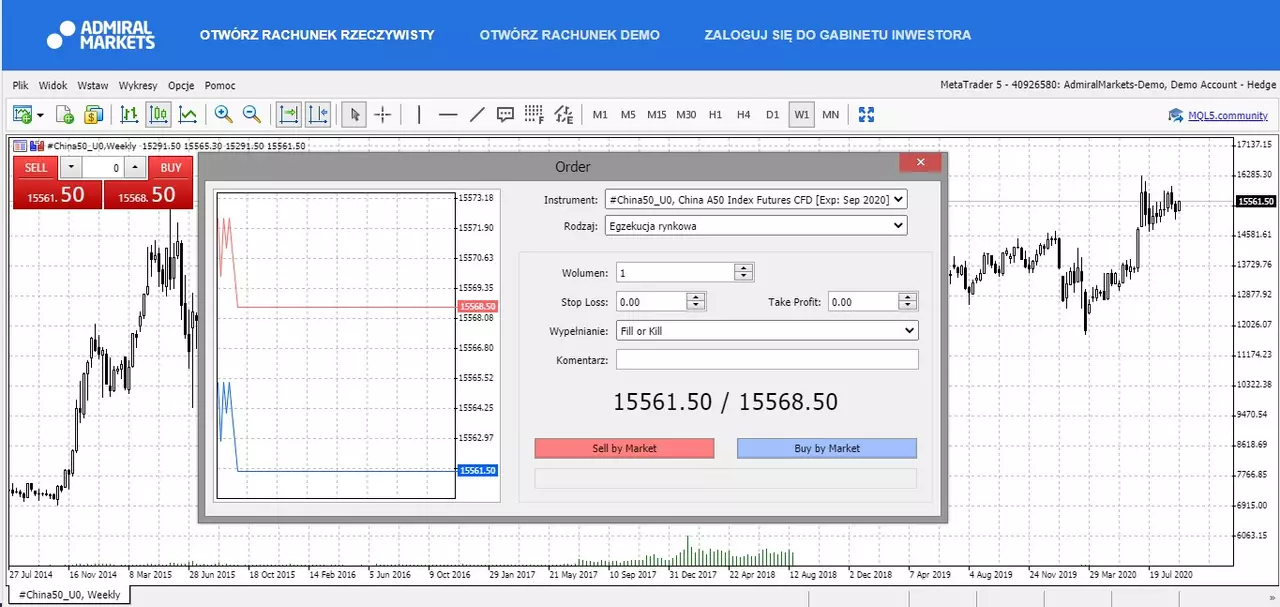Select the crosshair cursor tool
The height and width of the screenshot is (607, 1280).
click(382, 114)
